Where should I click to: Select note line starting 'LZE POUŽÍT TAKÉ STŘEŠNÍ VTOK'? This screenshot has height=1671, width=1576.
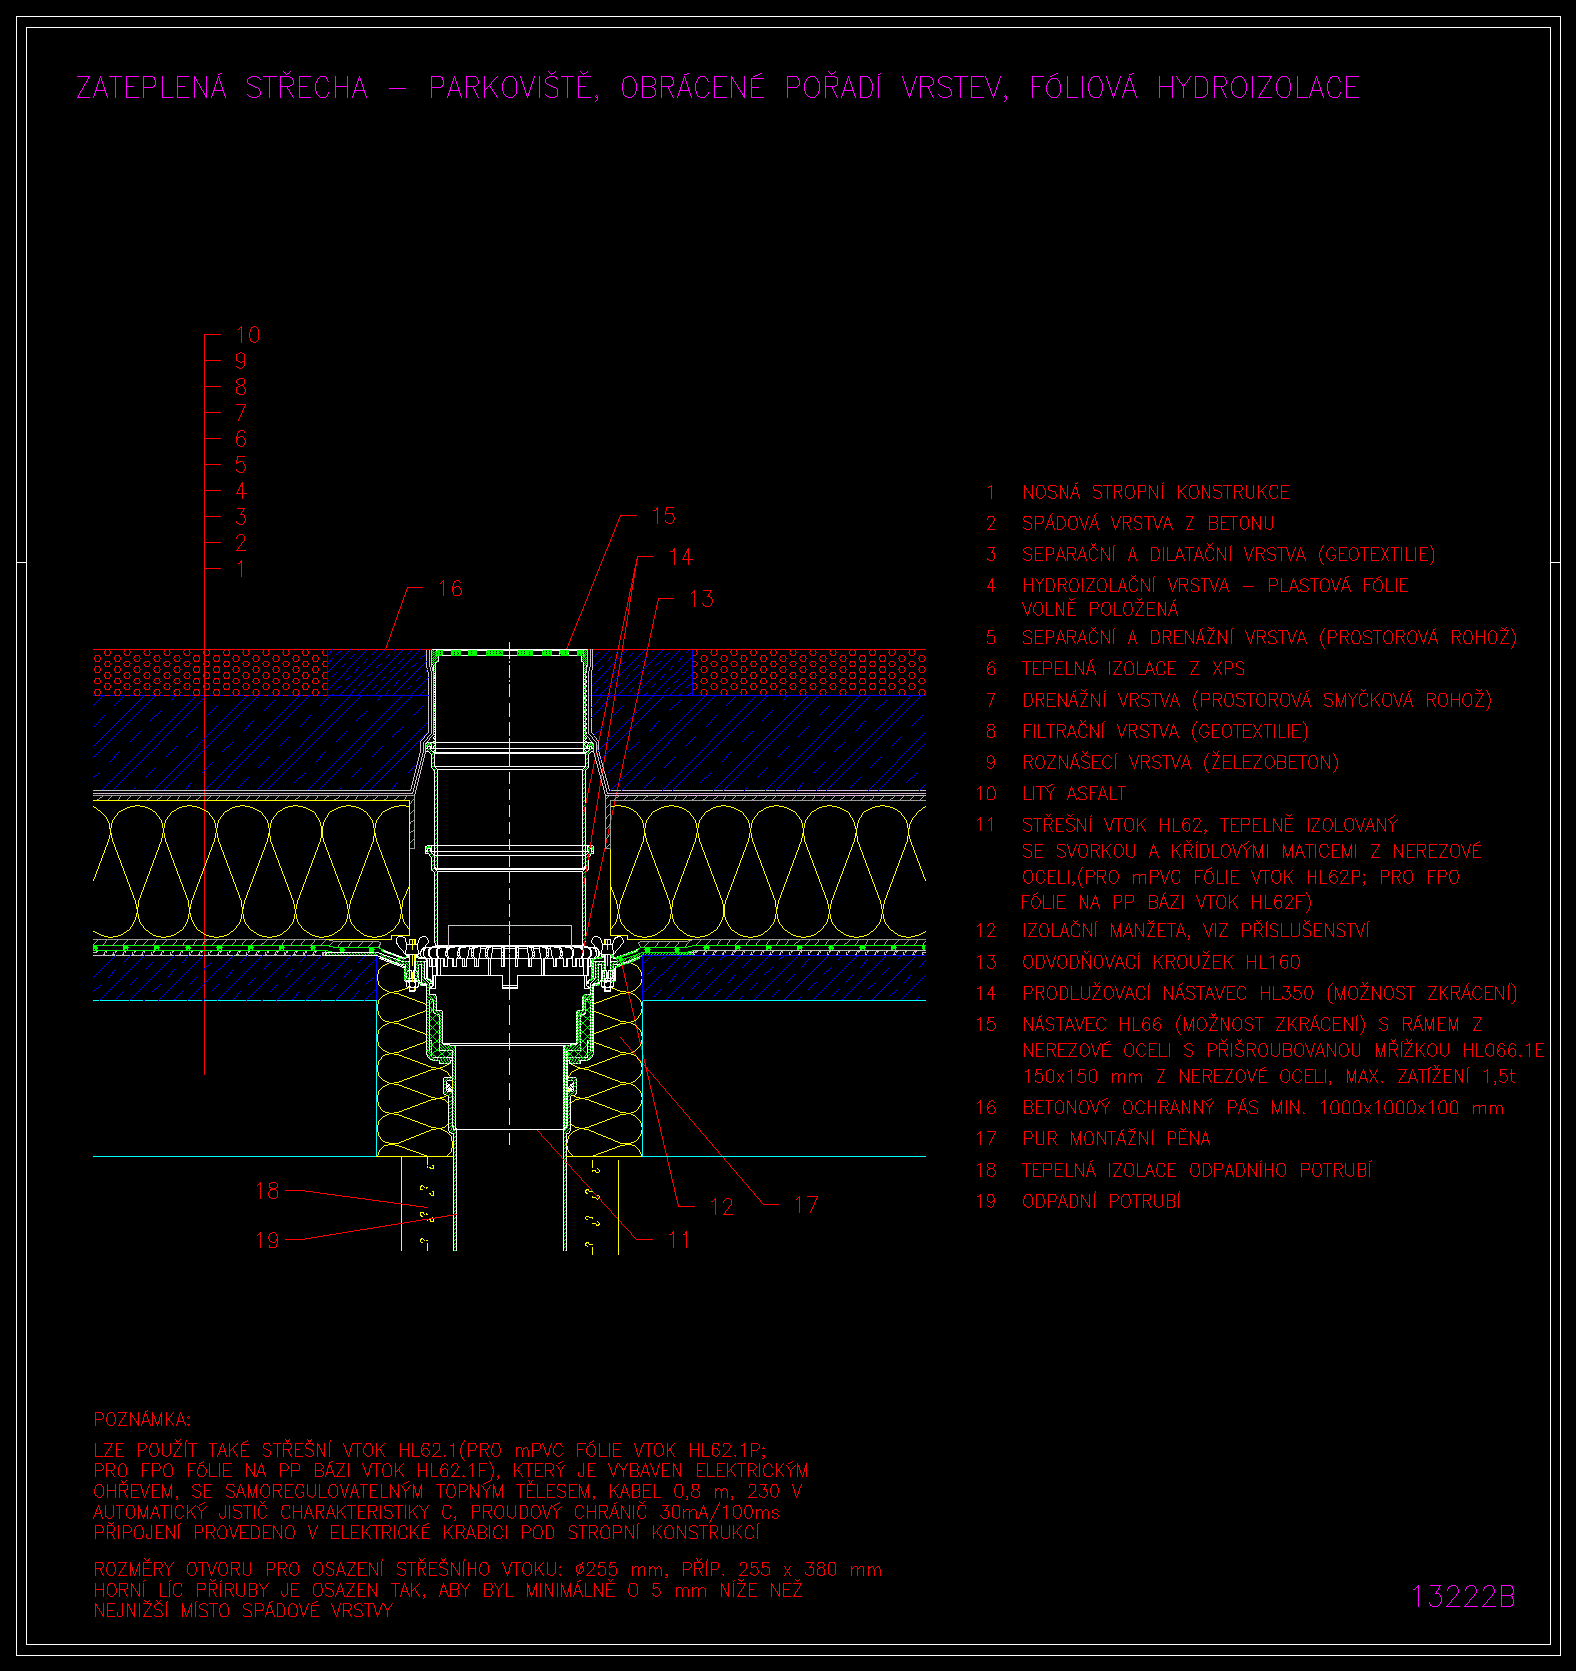(x=430, y=1450)
